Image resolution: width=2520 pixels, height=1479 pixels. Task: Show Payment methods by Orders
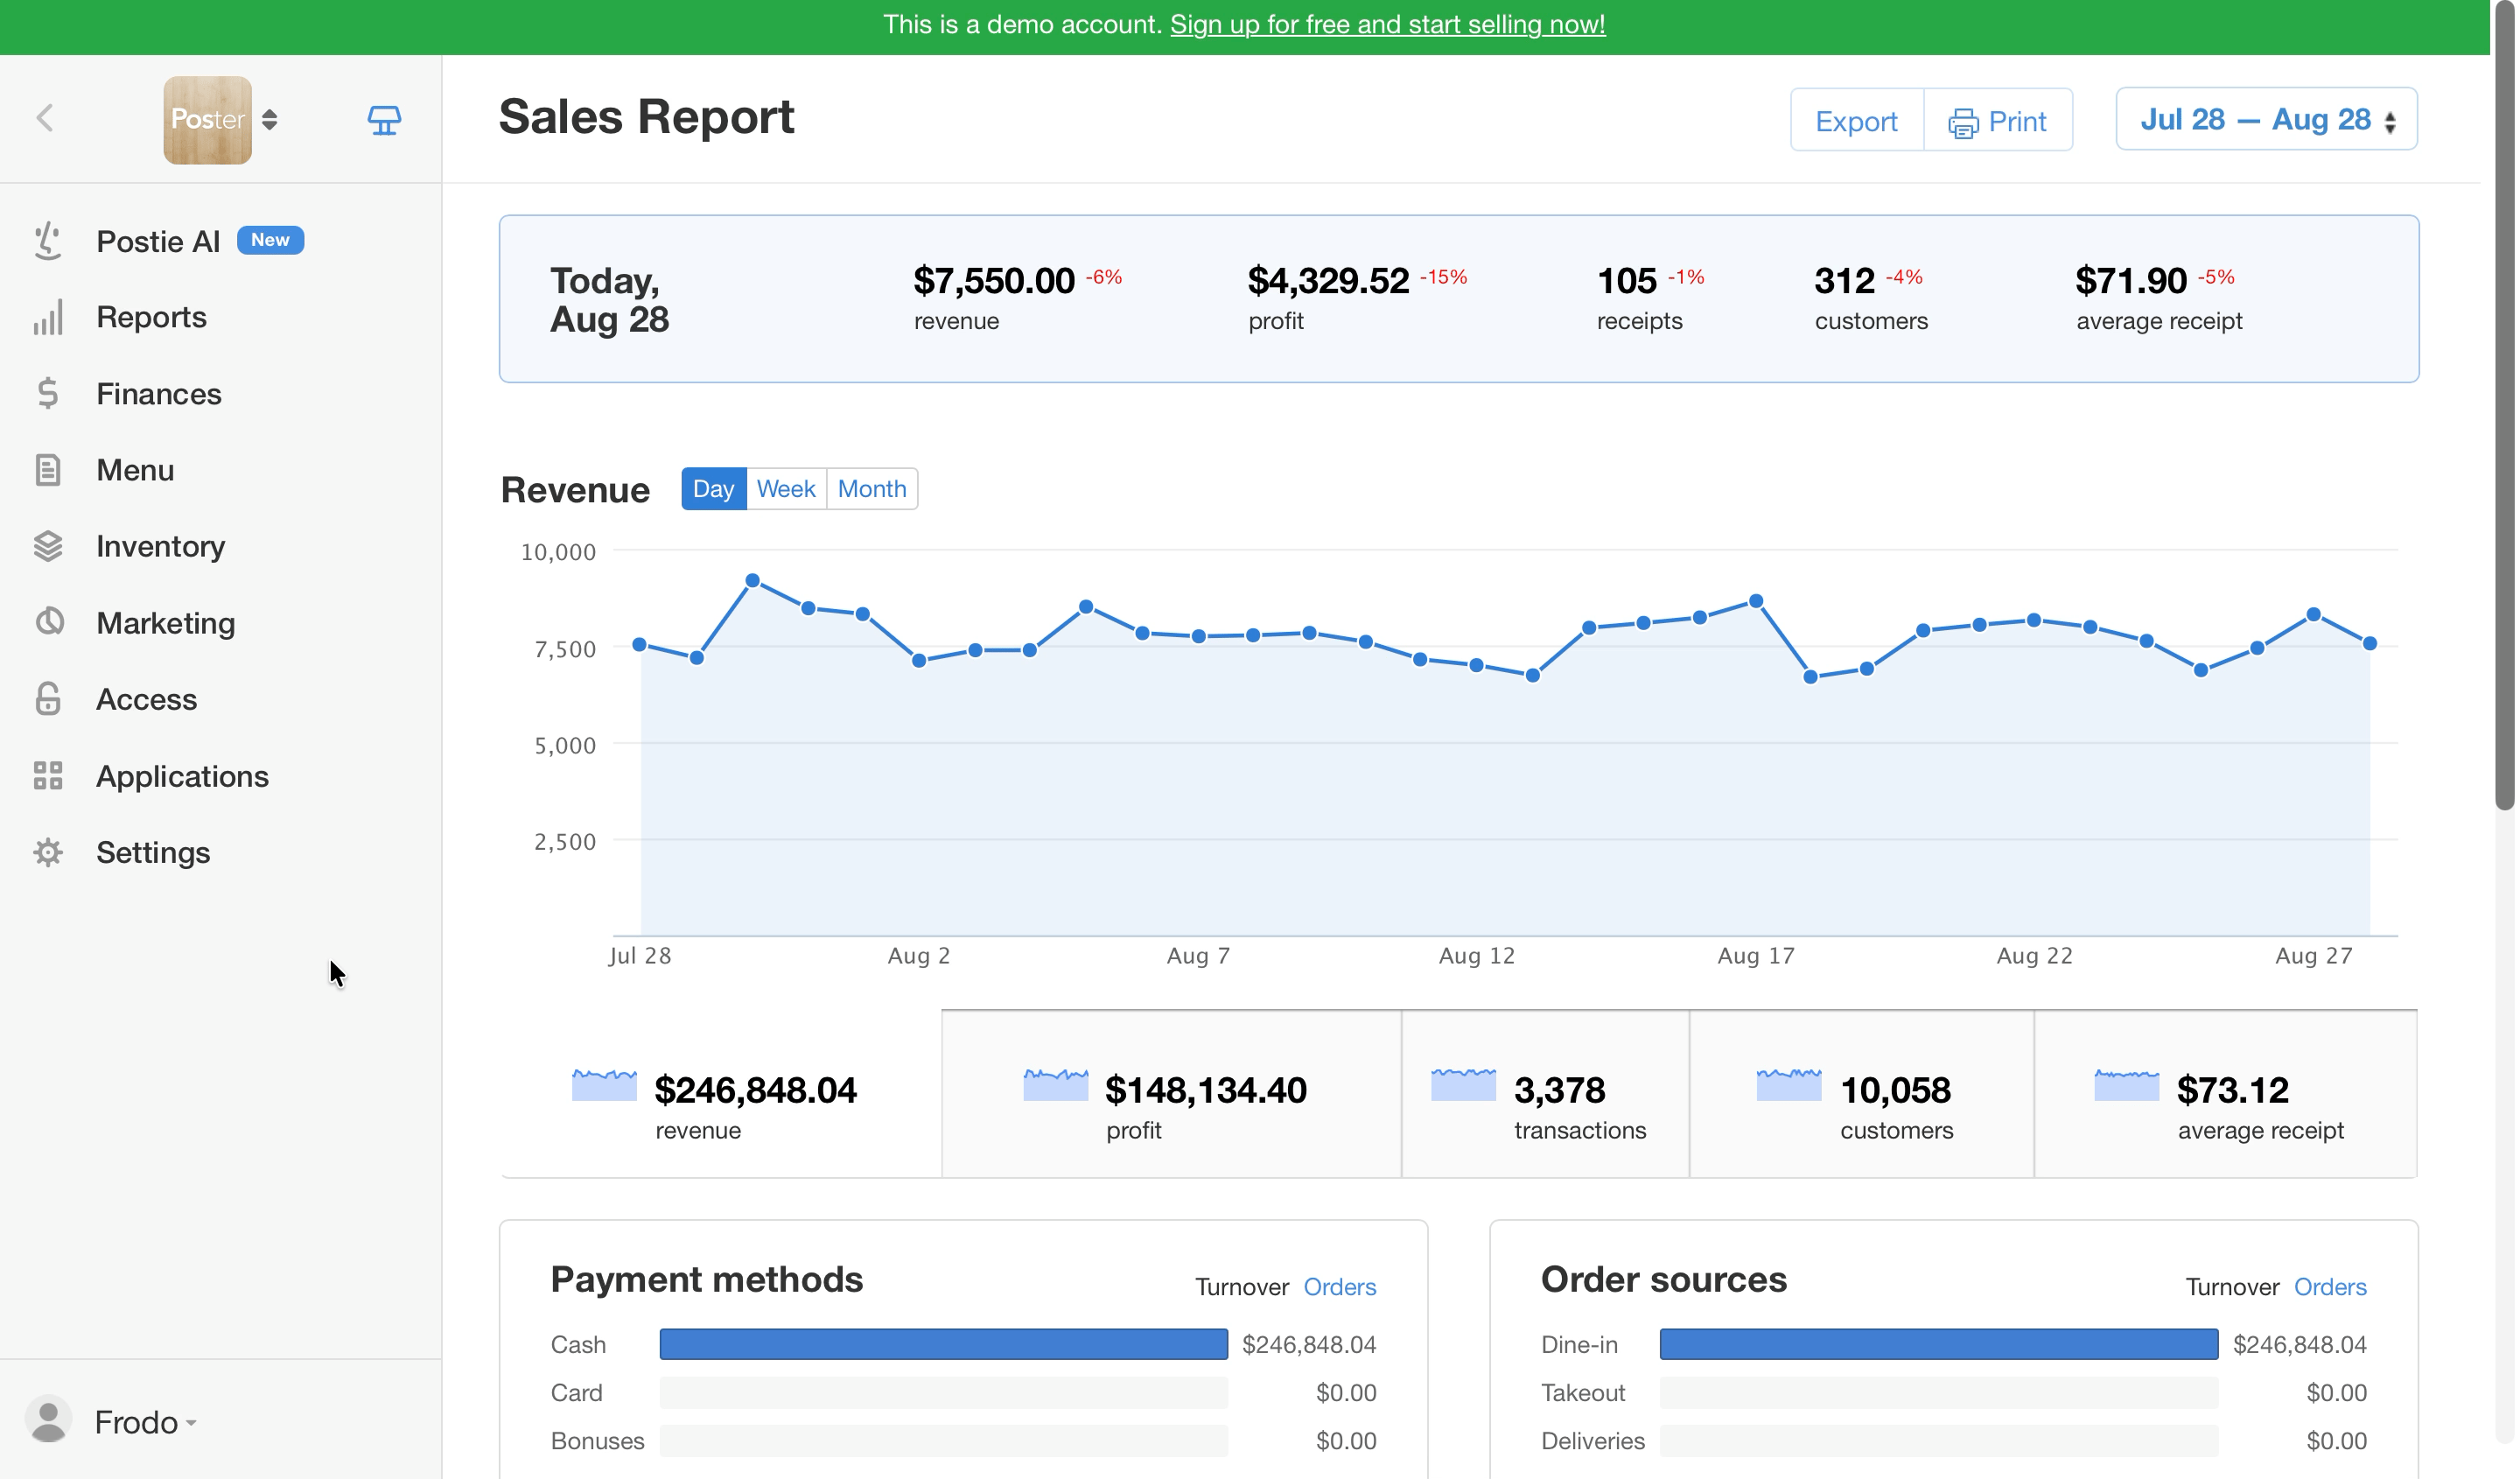1339,1287
